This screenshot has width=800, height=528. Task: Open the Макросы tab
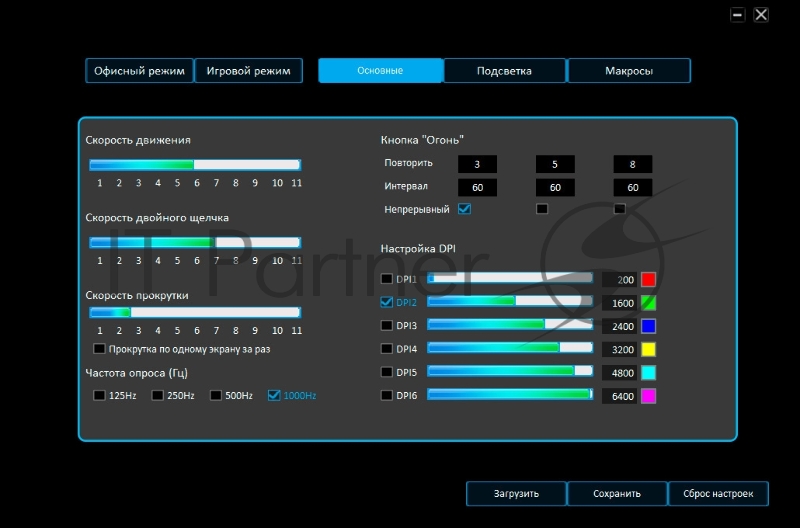click(x=629, y=71)
